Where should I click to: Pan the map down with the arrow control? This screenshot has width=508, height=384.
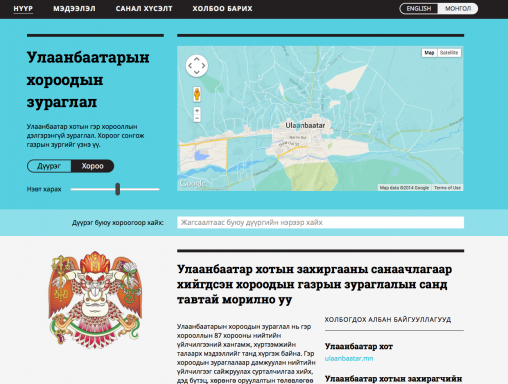pyautogui.click(x=197, y=72)
